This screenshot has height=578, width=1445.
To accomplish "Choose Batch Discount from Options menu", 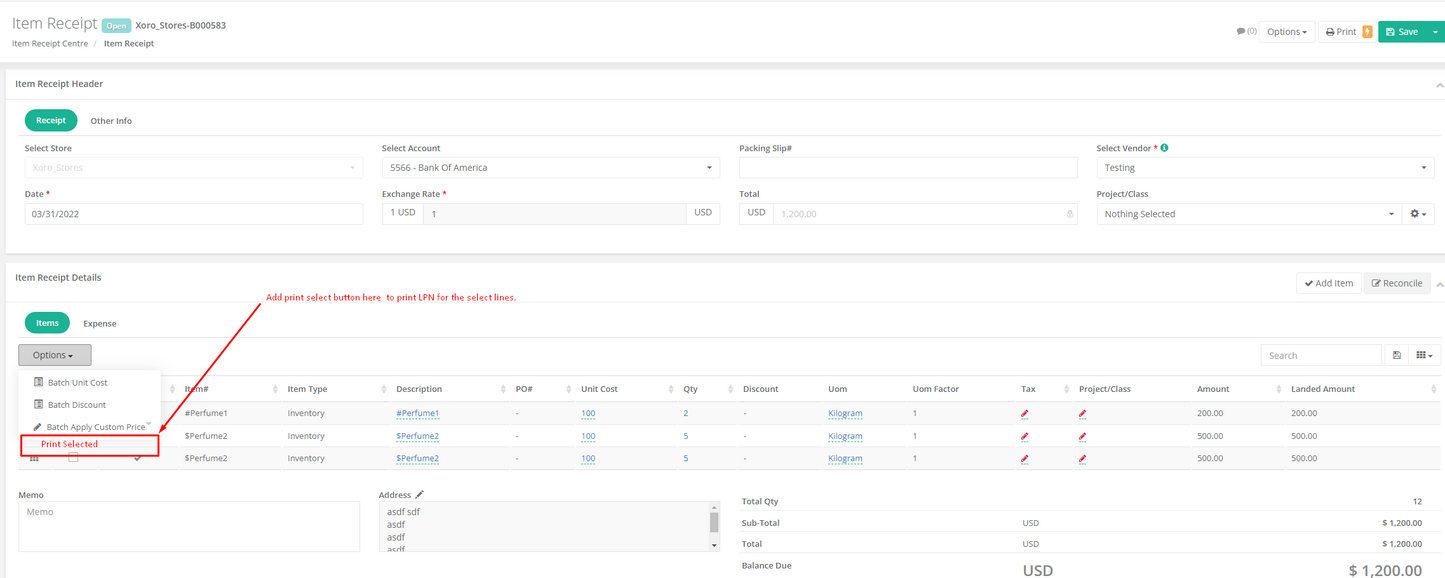I will click(x=77, y=405).
